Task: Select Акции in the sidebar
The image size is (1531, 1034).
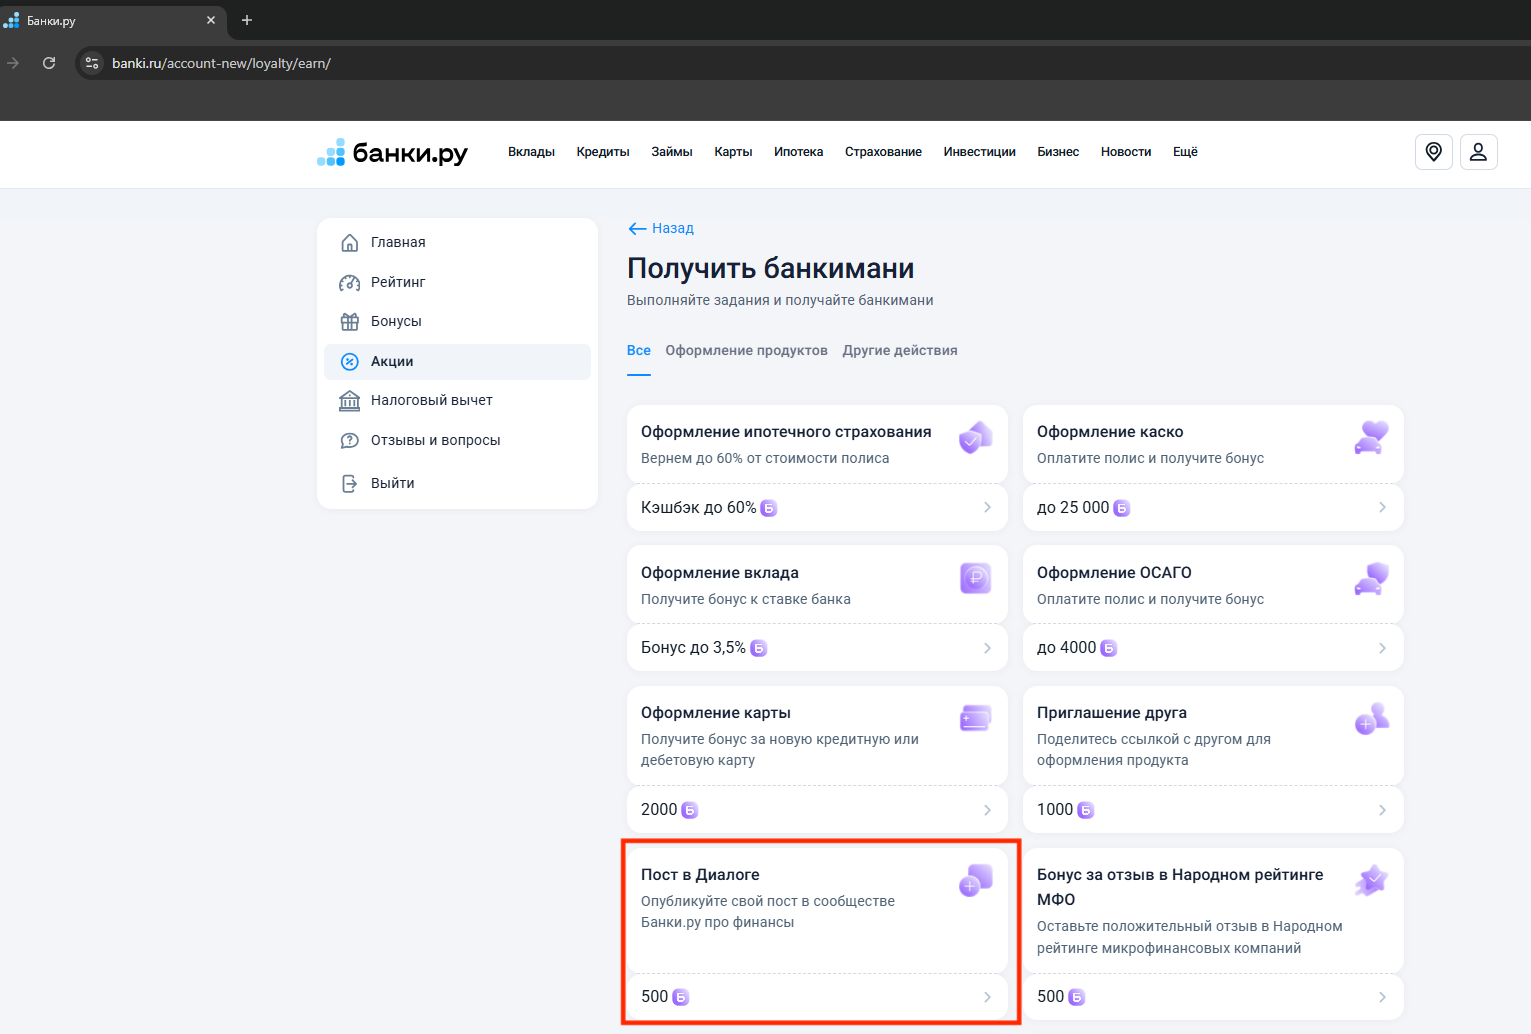Action: [457, 362]
